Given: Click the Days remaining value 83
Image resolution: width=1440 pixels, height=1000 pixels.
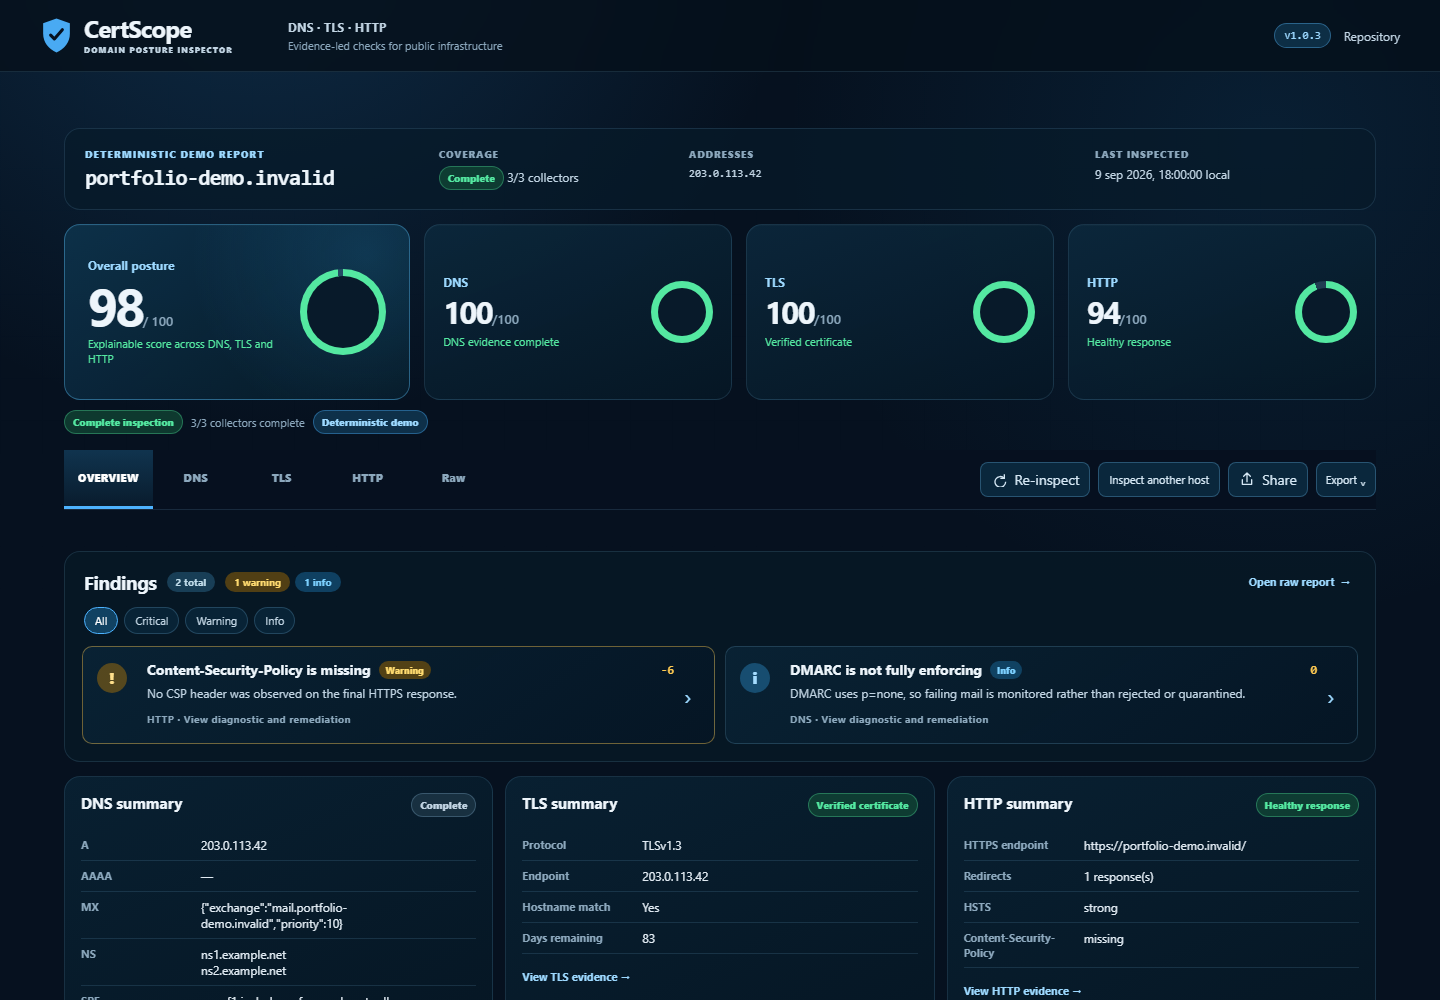Looking at the screenshot, I should tap(649, 939).
